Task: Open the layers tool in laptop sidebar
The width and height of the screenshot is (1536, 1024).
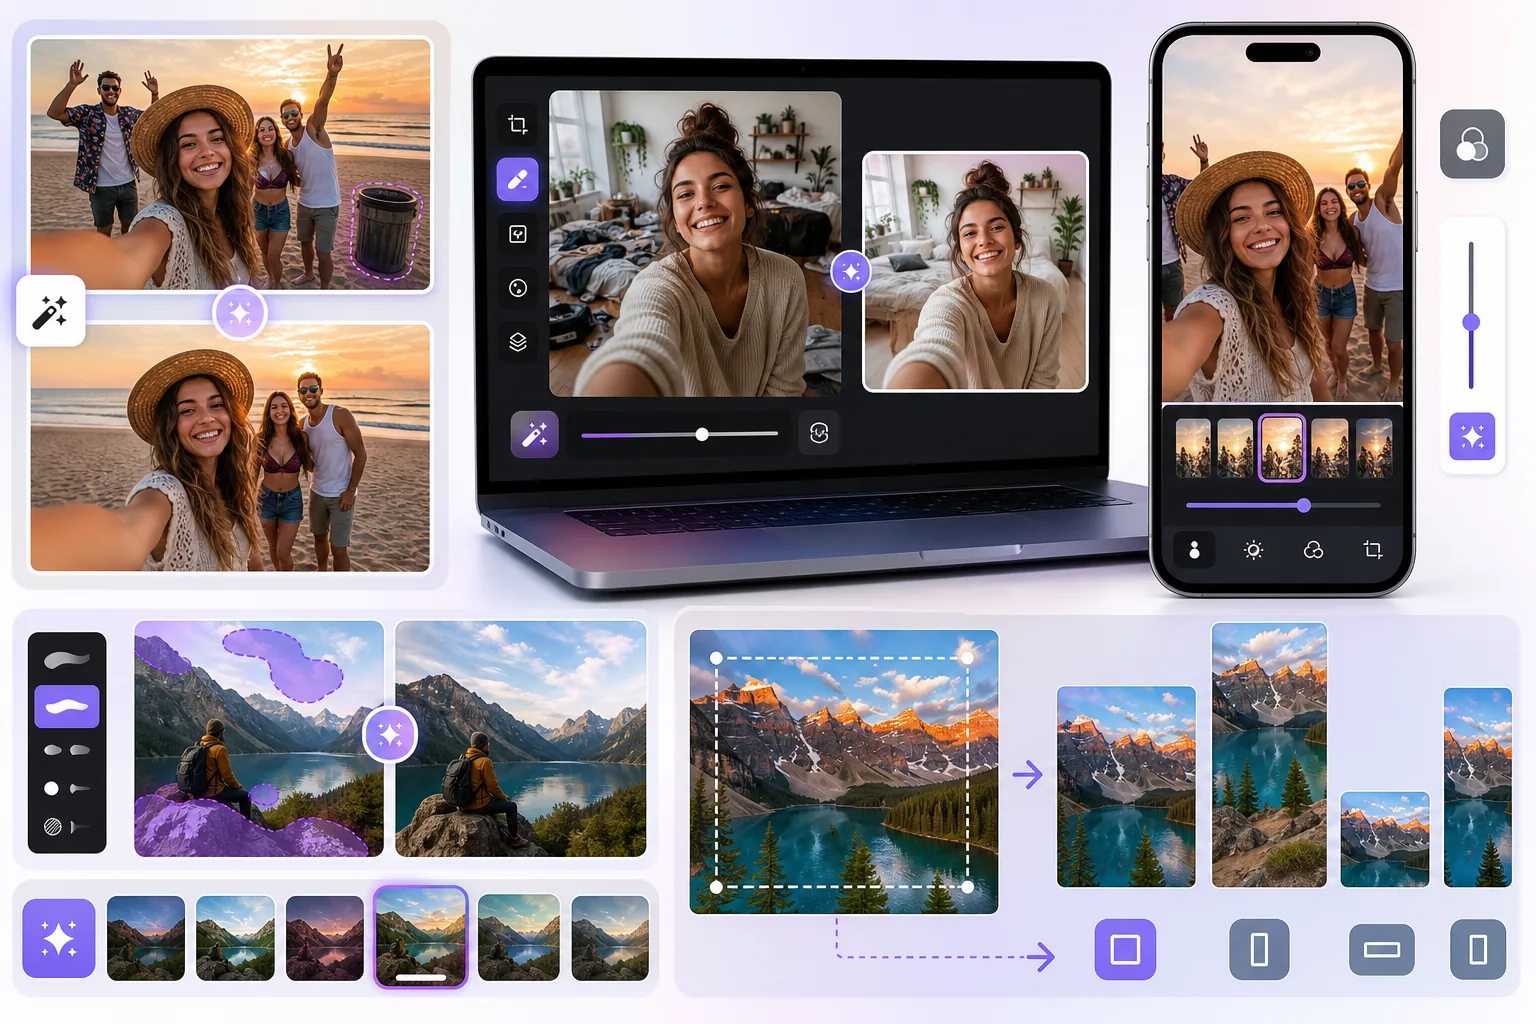Action: coord(517,342)
